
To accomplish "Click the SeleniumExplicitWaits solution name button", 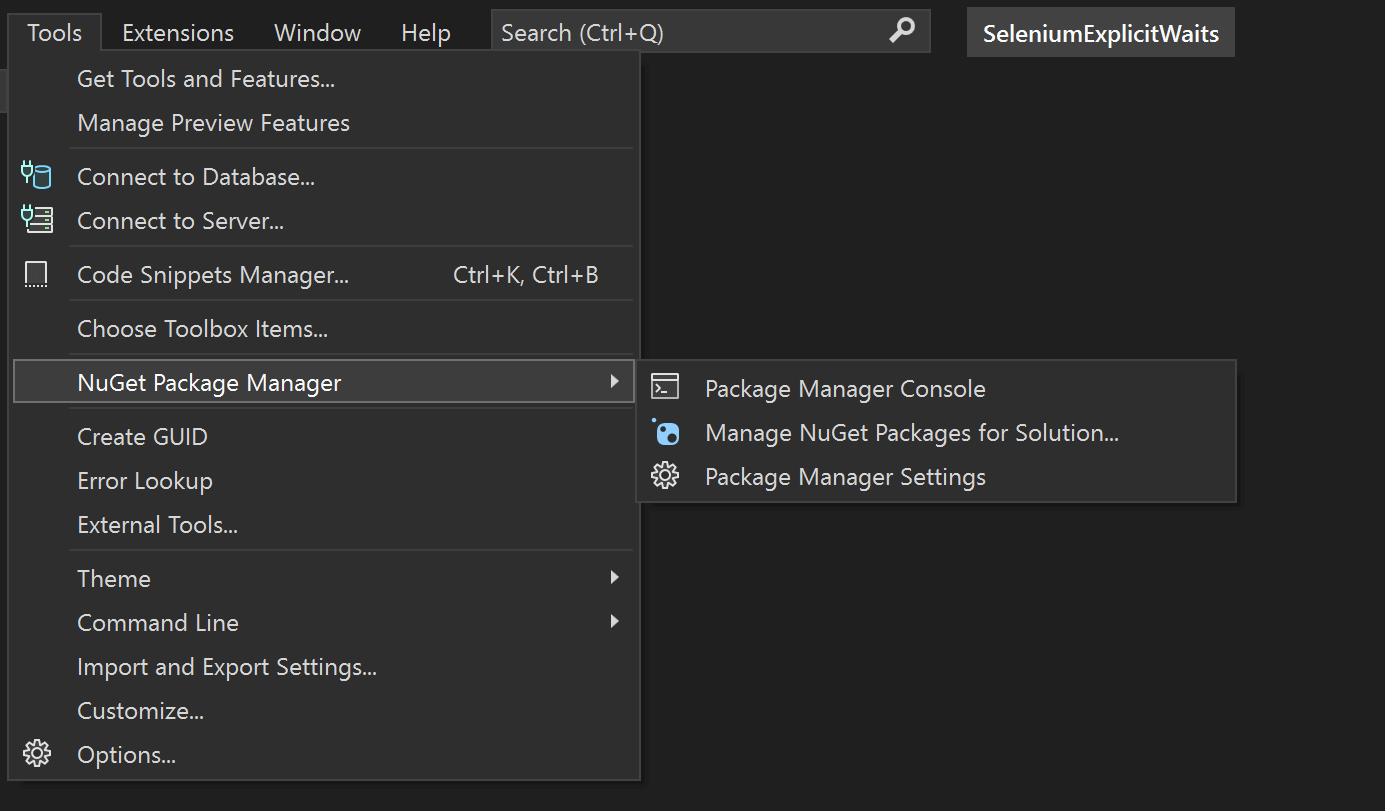I will pyautogui.click(x=1100, y=33).
